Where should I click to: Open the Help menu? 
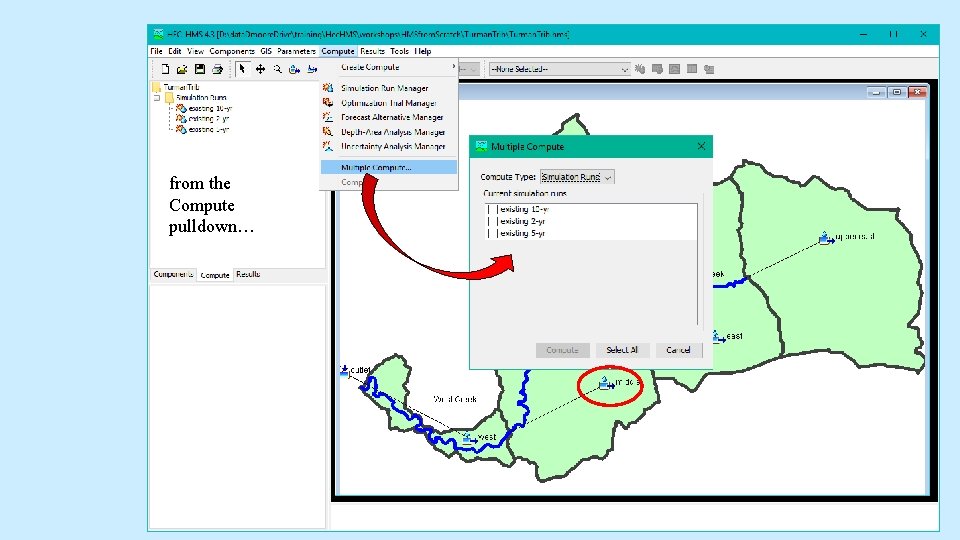pyautogui.click(x=422, y=51)
